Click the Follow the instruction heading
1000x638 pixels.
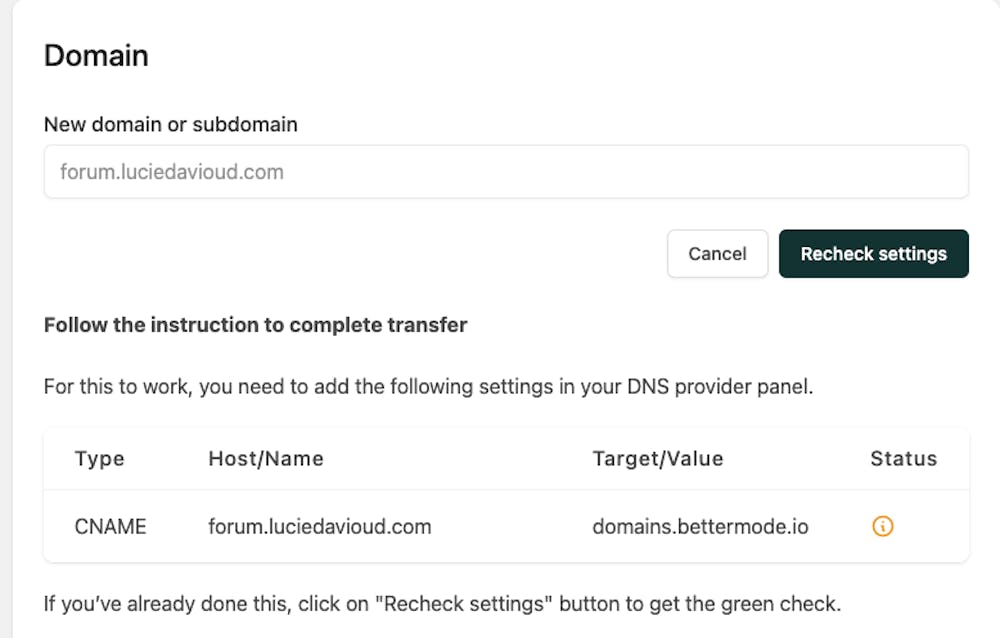256,325
